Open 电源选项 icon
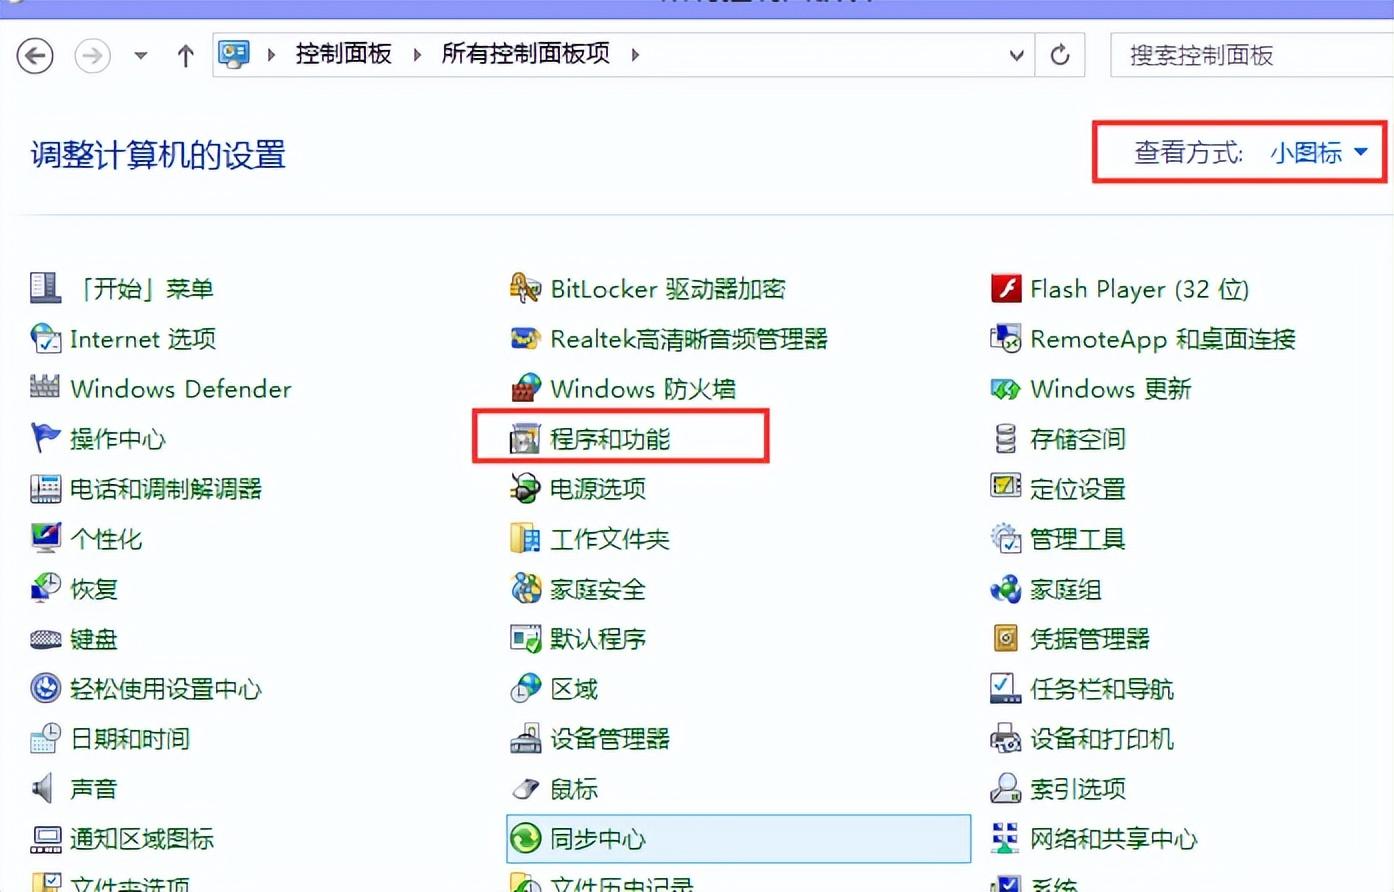 pos(525,488)
